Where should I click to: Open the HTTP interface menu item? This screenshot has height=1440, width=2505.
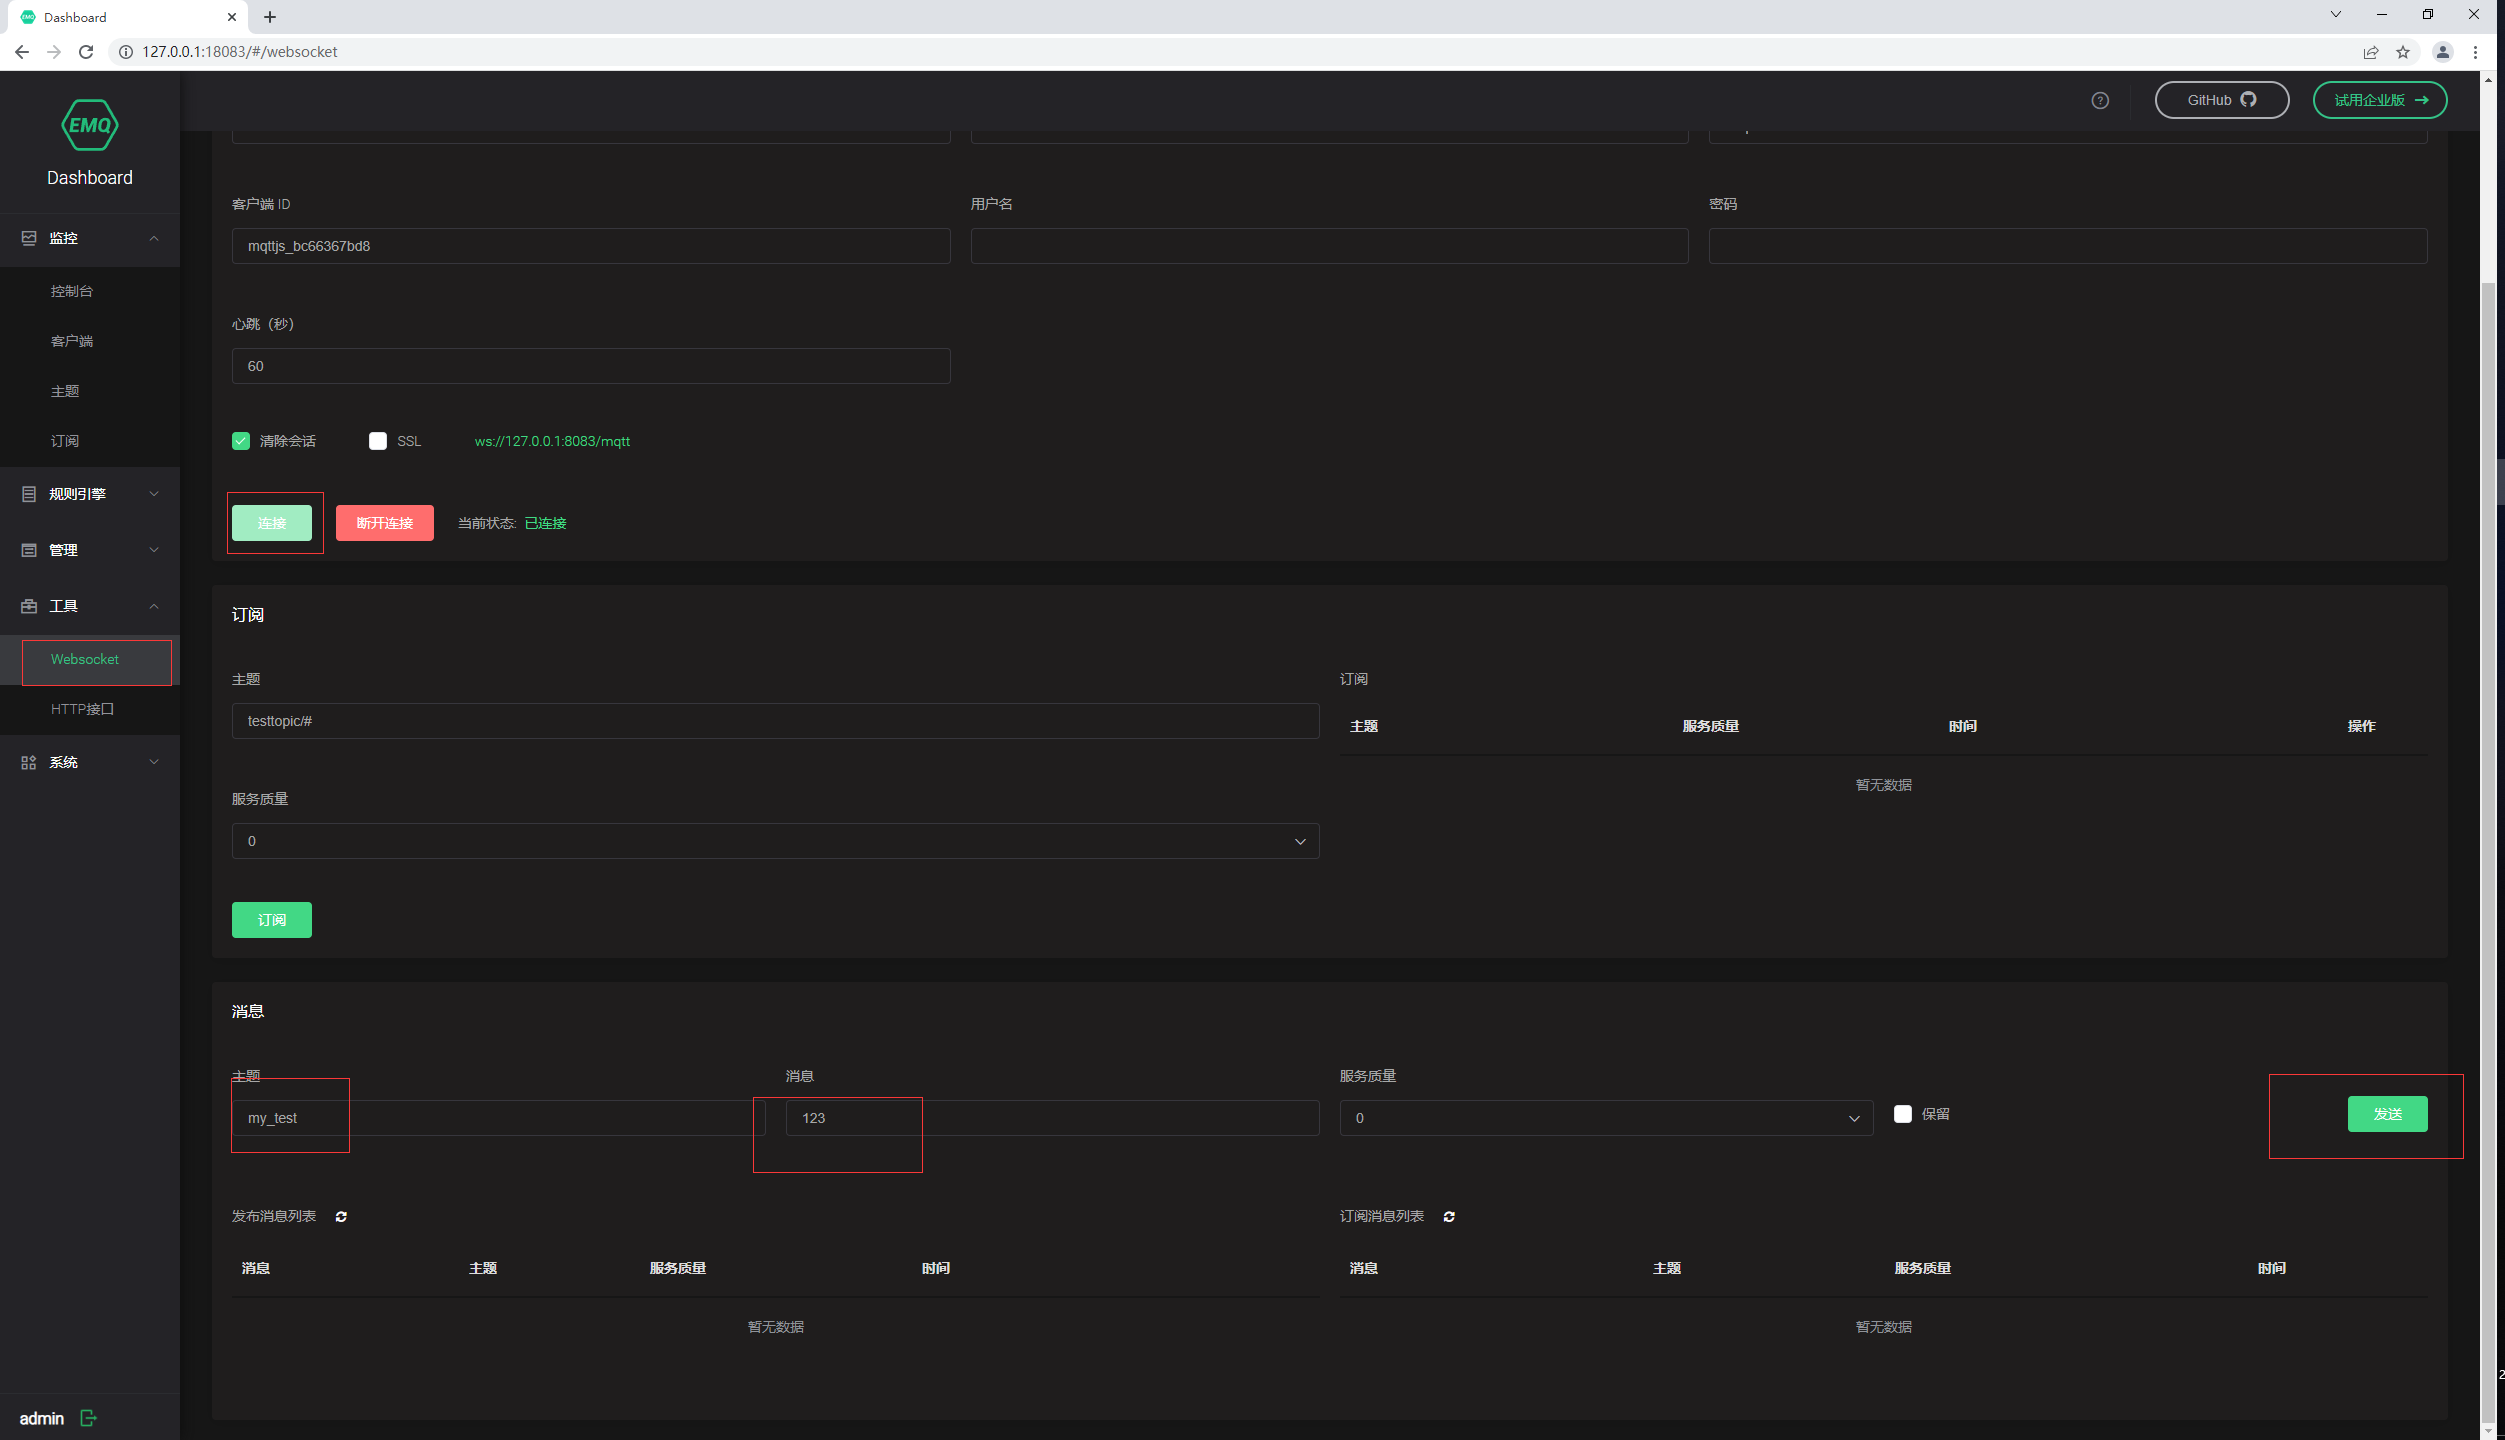pyautogui.click(x=82, y=709)
